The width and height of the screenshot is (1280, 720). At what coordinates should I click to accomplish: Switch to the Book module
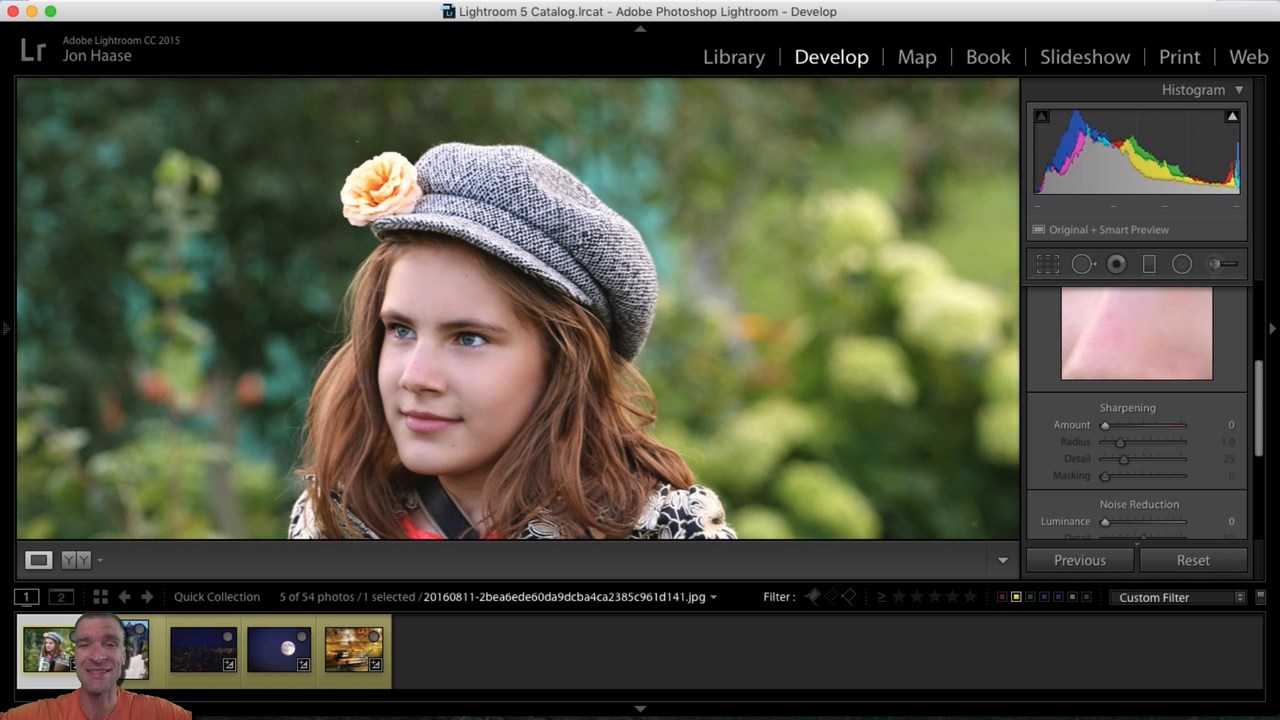[988, 57]
